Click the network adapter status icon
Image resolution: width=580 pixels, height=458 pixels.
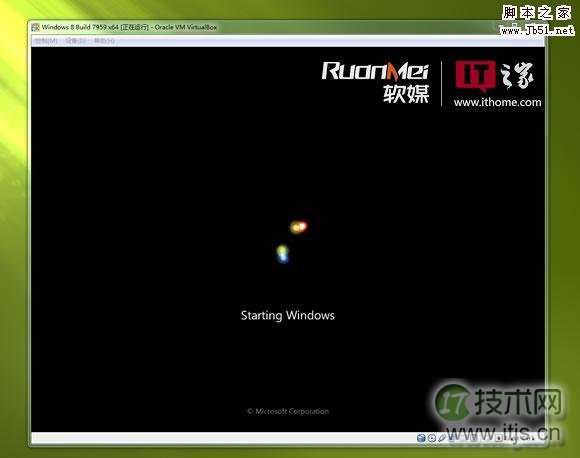(453, 438)
